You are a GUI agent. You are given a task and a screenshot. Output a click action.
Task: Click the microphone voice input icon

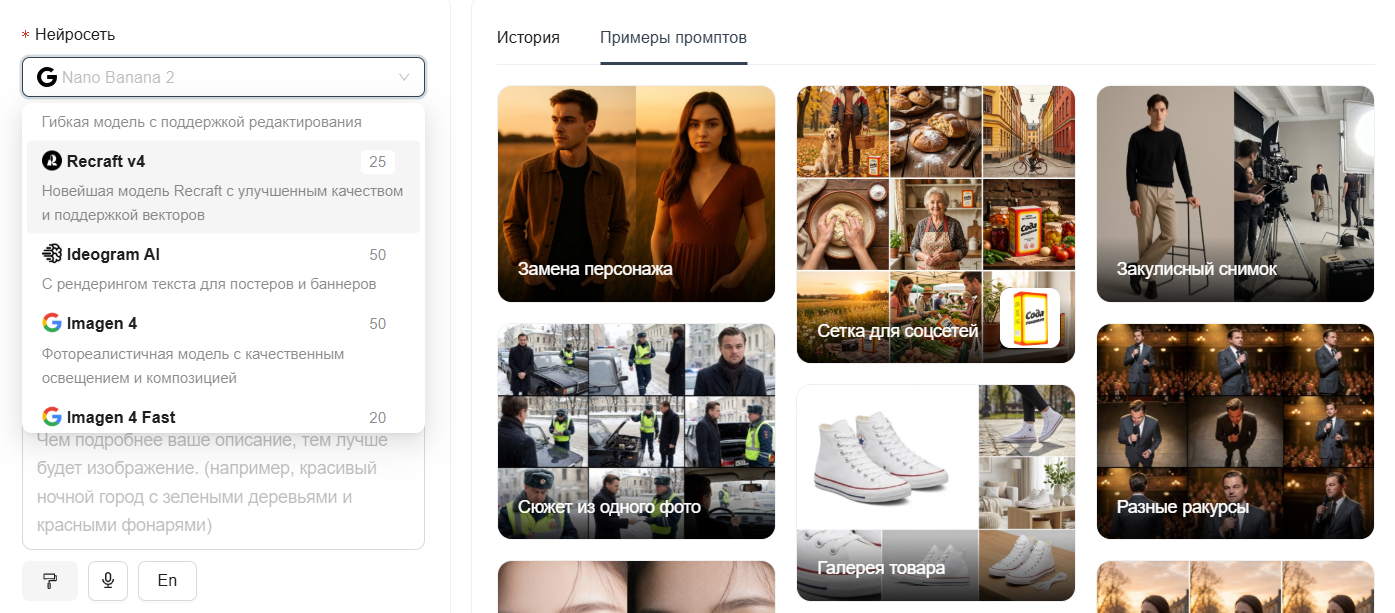pos(108,581)
